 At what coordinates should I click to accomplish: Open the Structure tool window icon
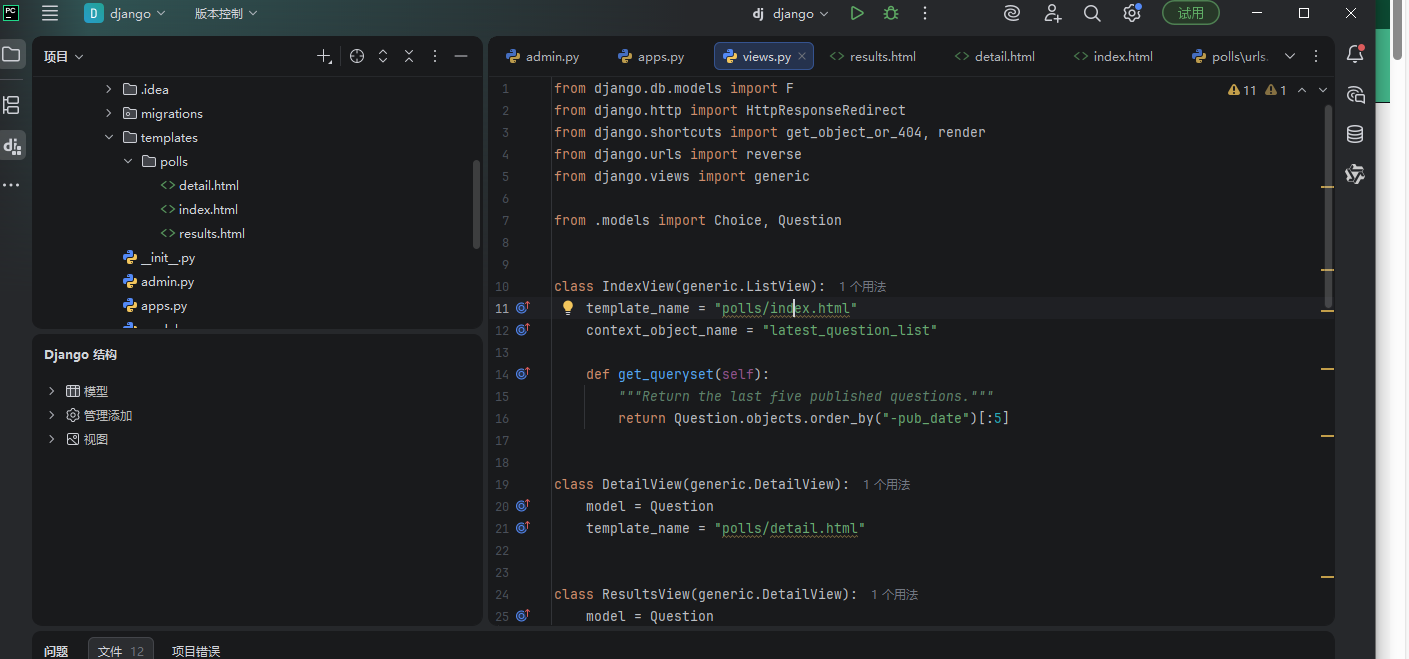(x=12, y=105)
